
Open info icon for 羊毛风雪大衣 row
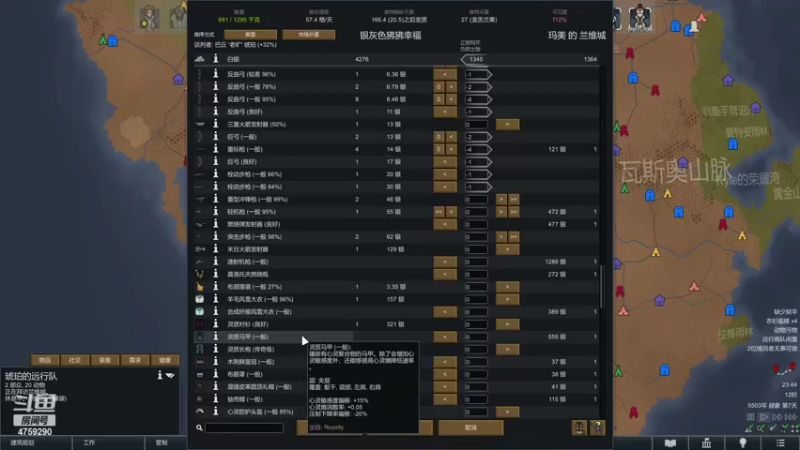pyautogui.click(x=215, y=299)
